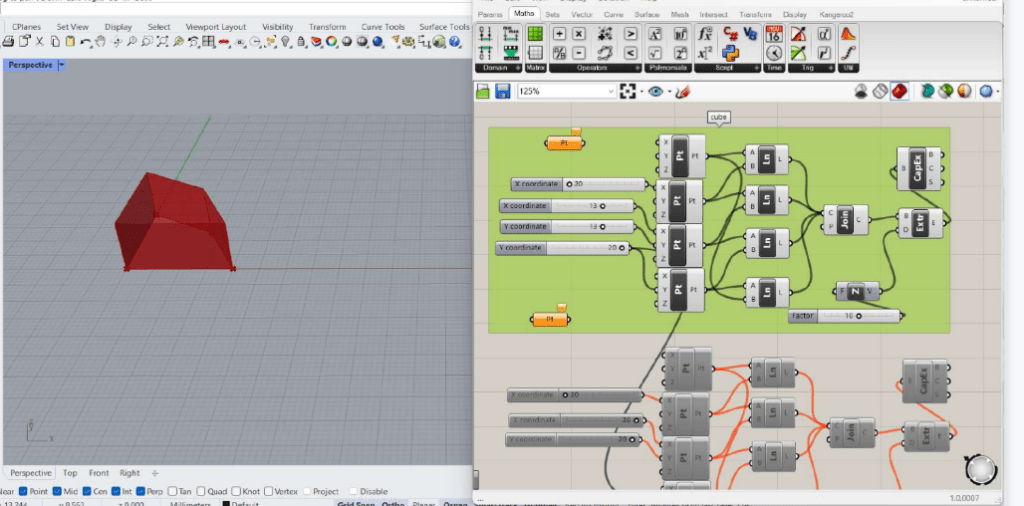This screenshot has height=506, width=1024.
Task: Save the Grasshopper document with floppy icon
Action: pos(503,91)
